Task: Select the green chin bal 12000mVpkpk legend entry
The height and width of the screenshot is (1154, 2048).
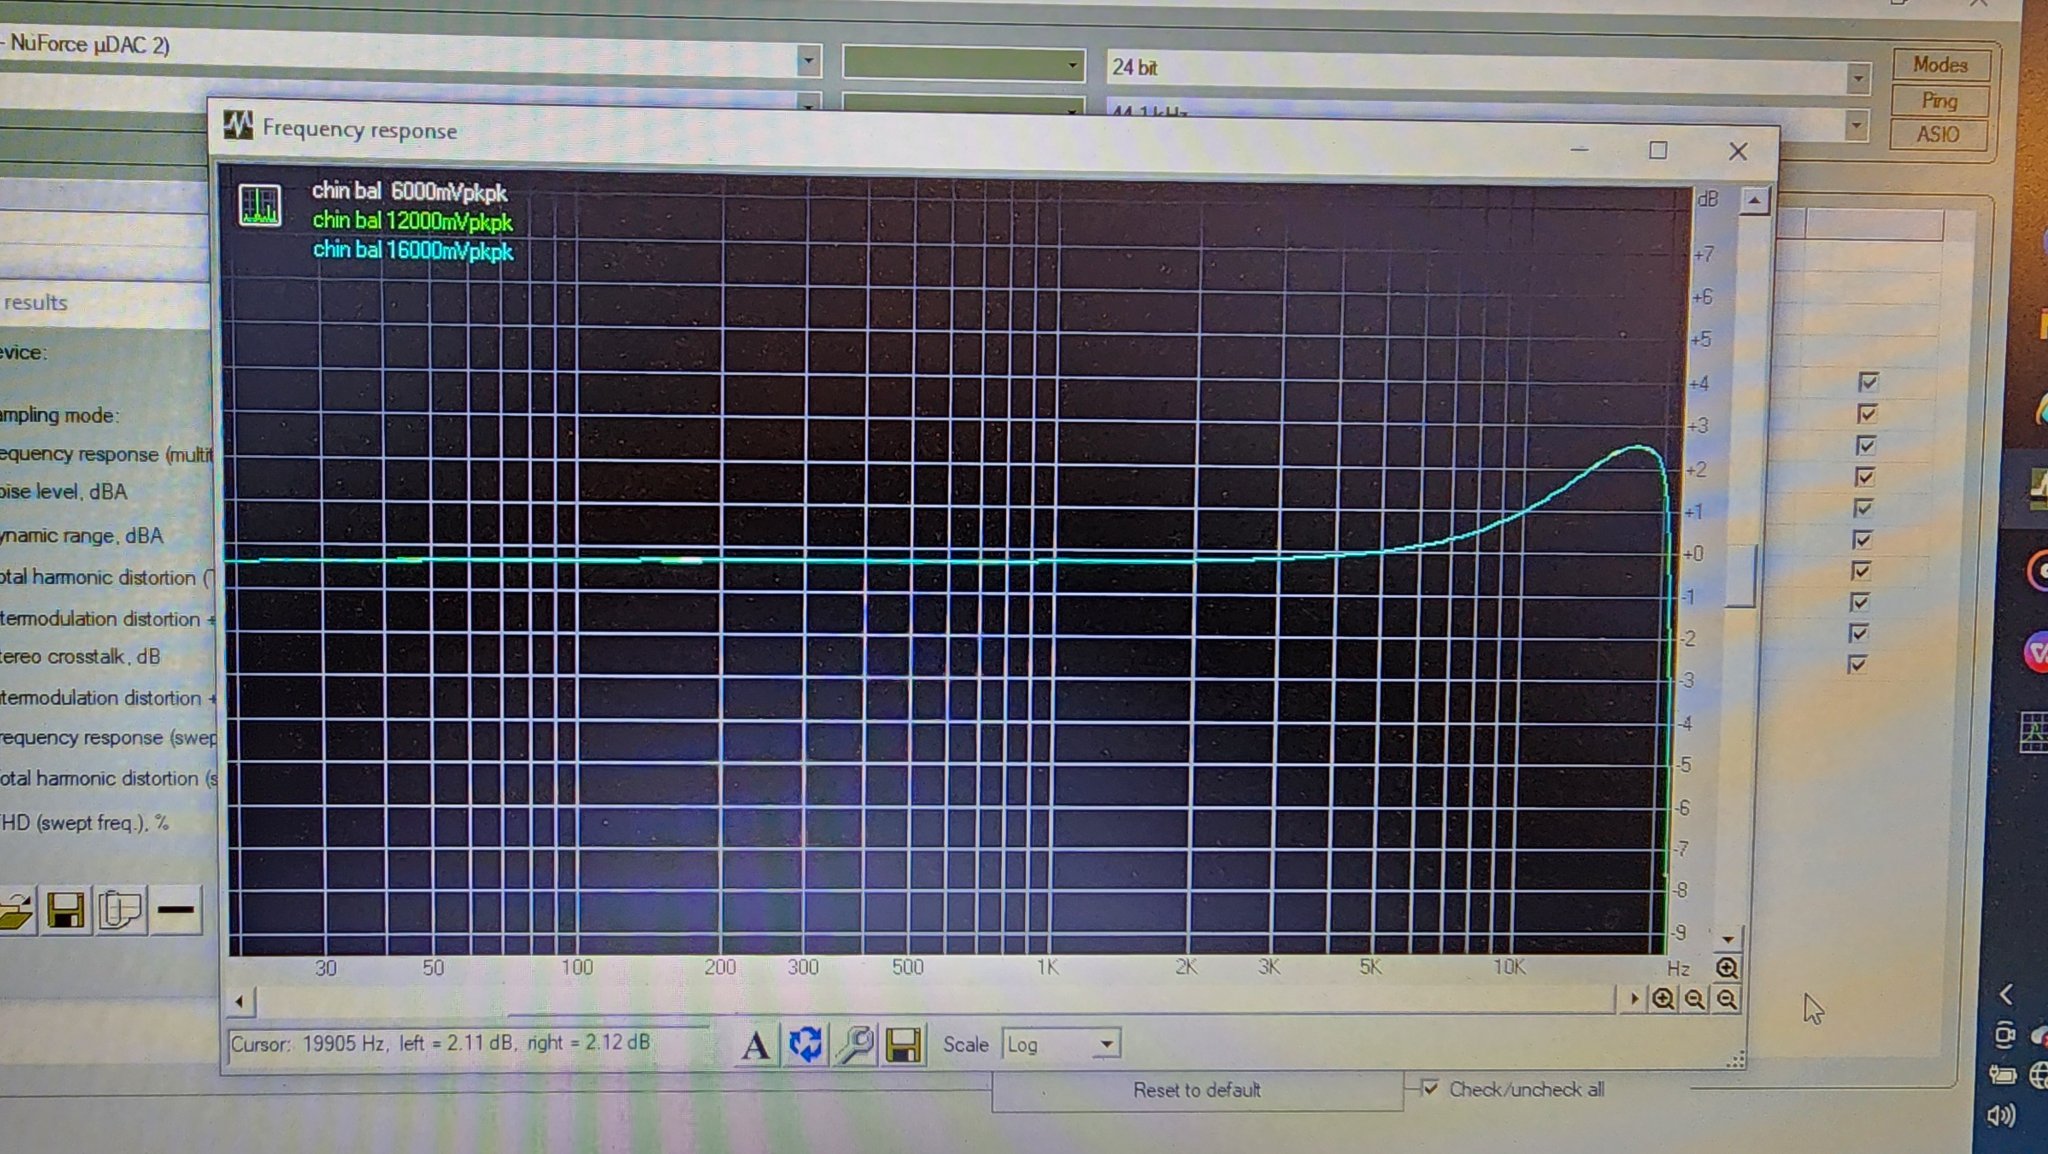Action: tap(412, 221)
